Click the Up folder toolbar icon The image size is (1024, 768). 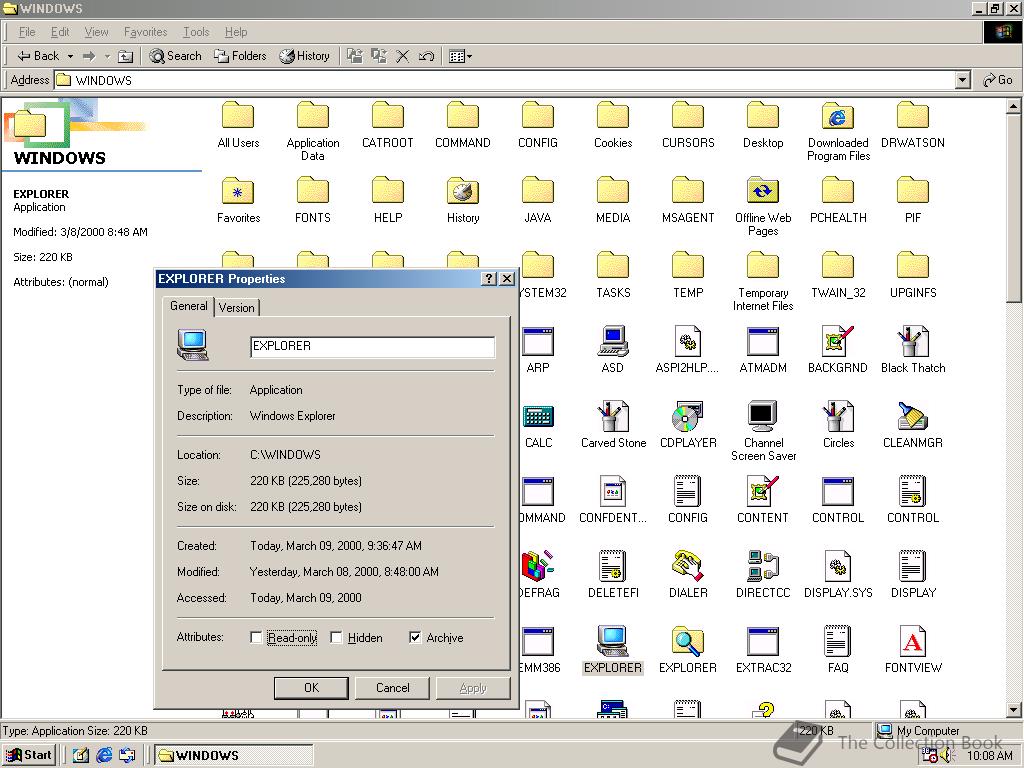point(125,56)
